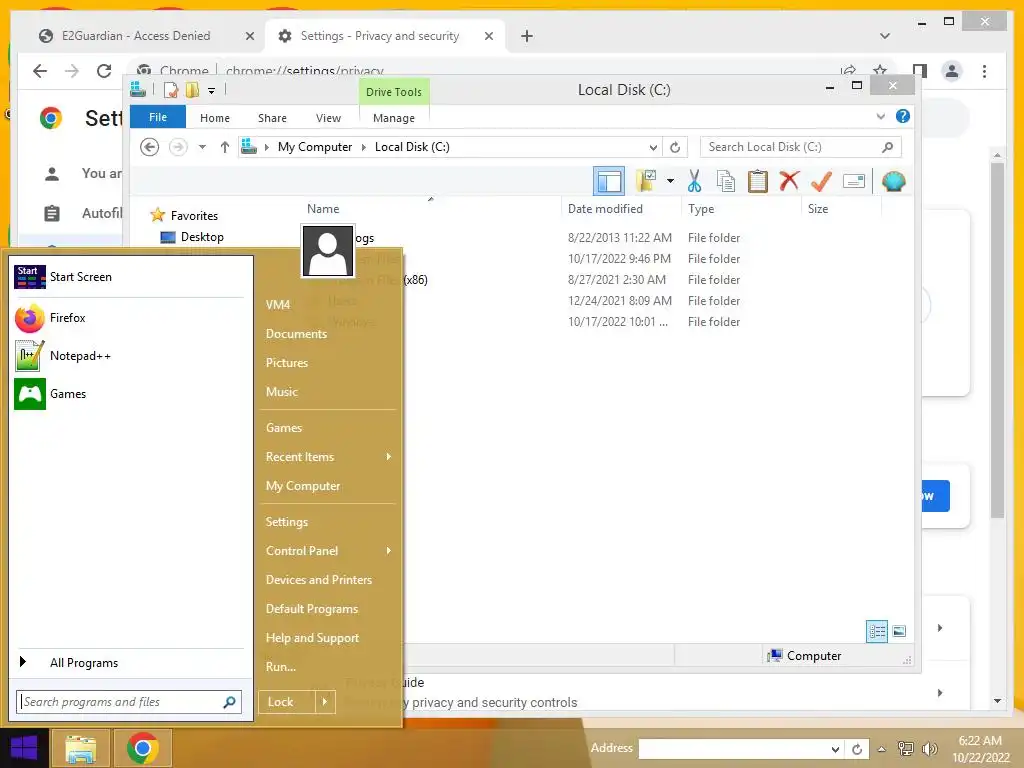Image resolution: width=1024 pixels, height=768 pixels.
Task: Click the volume speaker icon in system tray
Action: [929, 749]
